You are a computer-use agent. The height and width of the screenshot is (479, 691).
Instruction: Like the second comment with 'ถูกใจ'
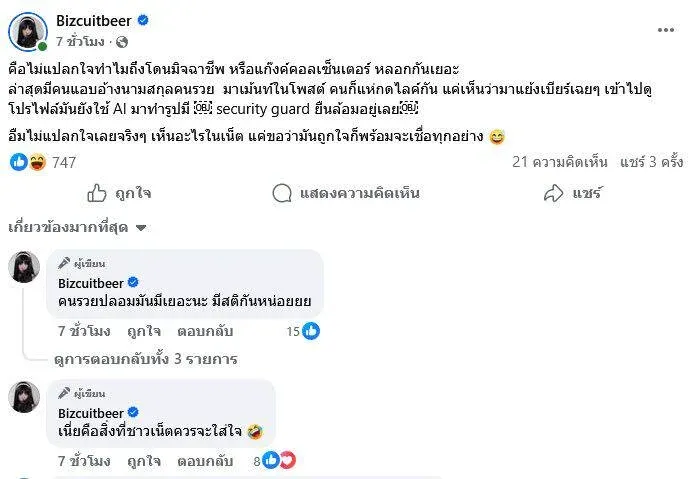(x=144, y=461)
